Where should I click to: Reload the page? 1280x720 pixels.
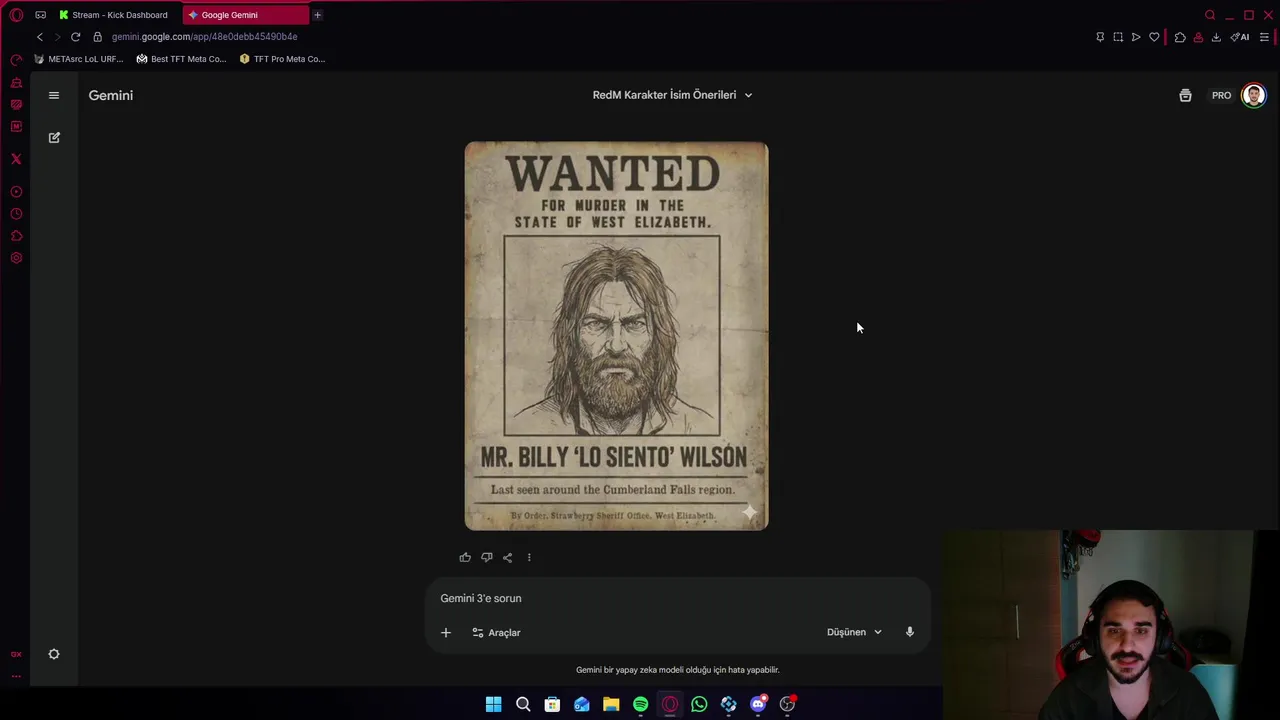pyautogui.click(x=75, y=37)
